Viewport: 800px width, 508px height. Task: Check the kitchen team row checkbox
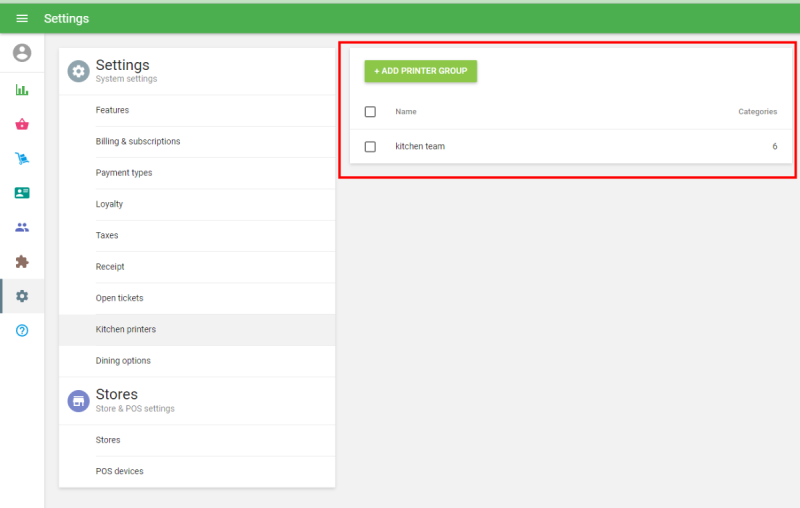pyautogui.click(x=370, y=147)
